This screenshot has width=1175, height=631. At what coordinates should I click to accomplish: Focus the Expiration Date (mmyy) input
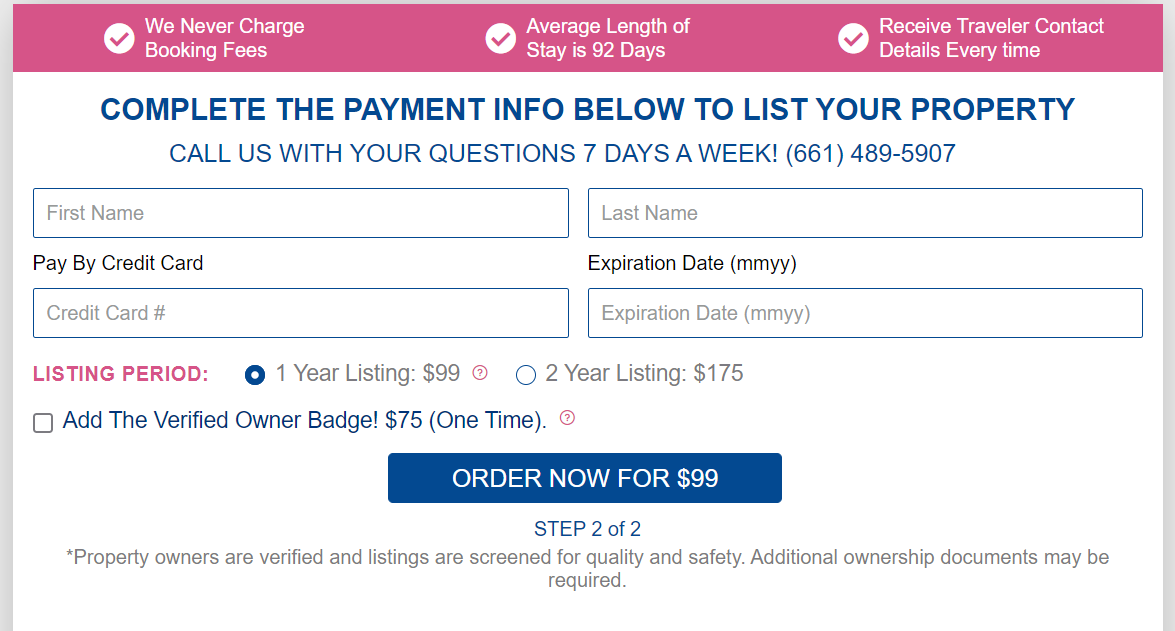[864, 313]
